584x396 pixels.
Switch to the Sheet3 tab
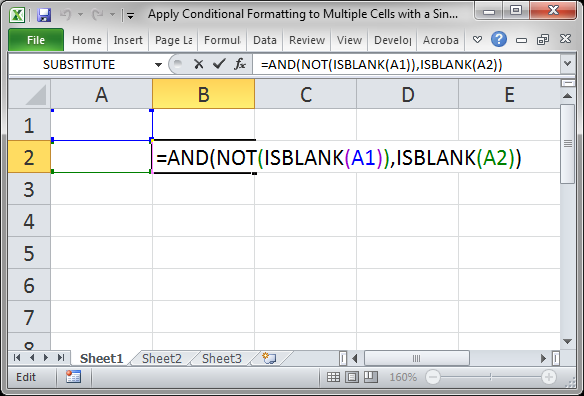point(222,358)
